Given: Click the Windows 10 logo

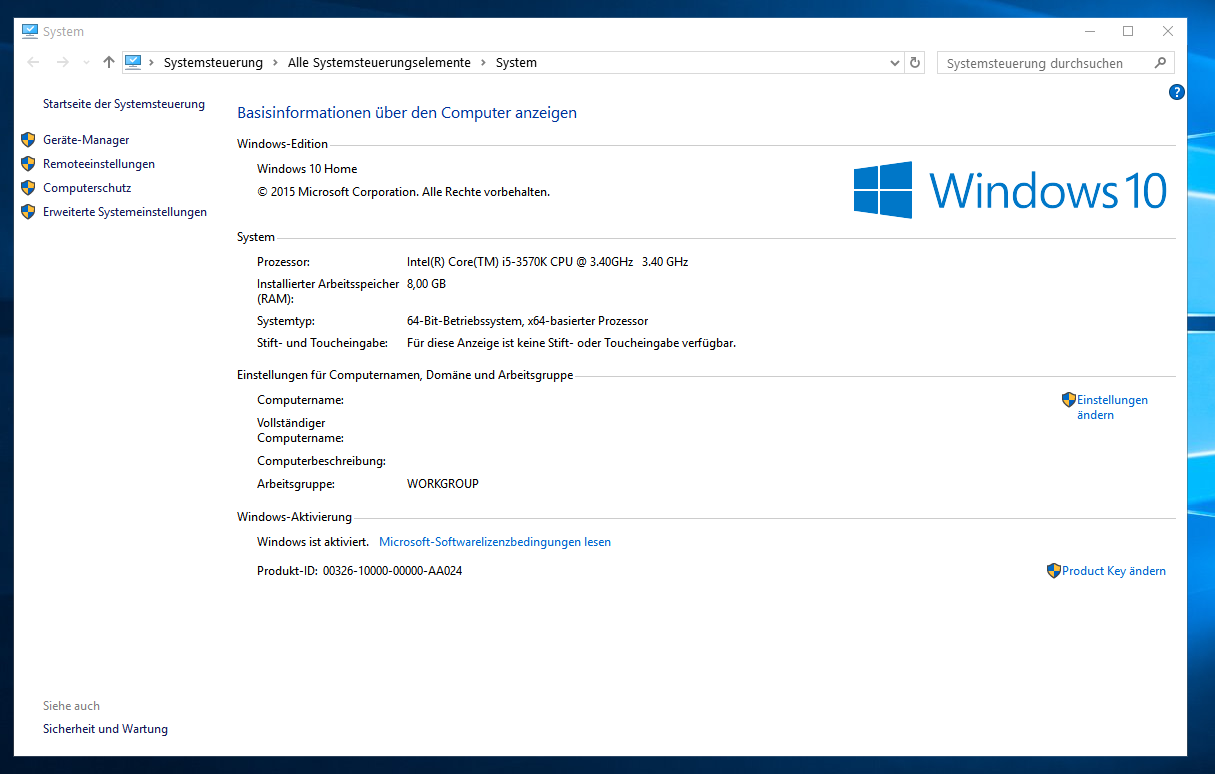Looking at the screenshot, I should 1010,190.
